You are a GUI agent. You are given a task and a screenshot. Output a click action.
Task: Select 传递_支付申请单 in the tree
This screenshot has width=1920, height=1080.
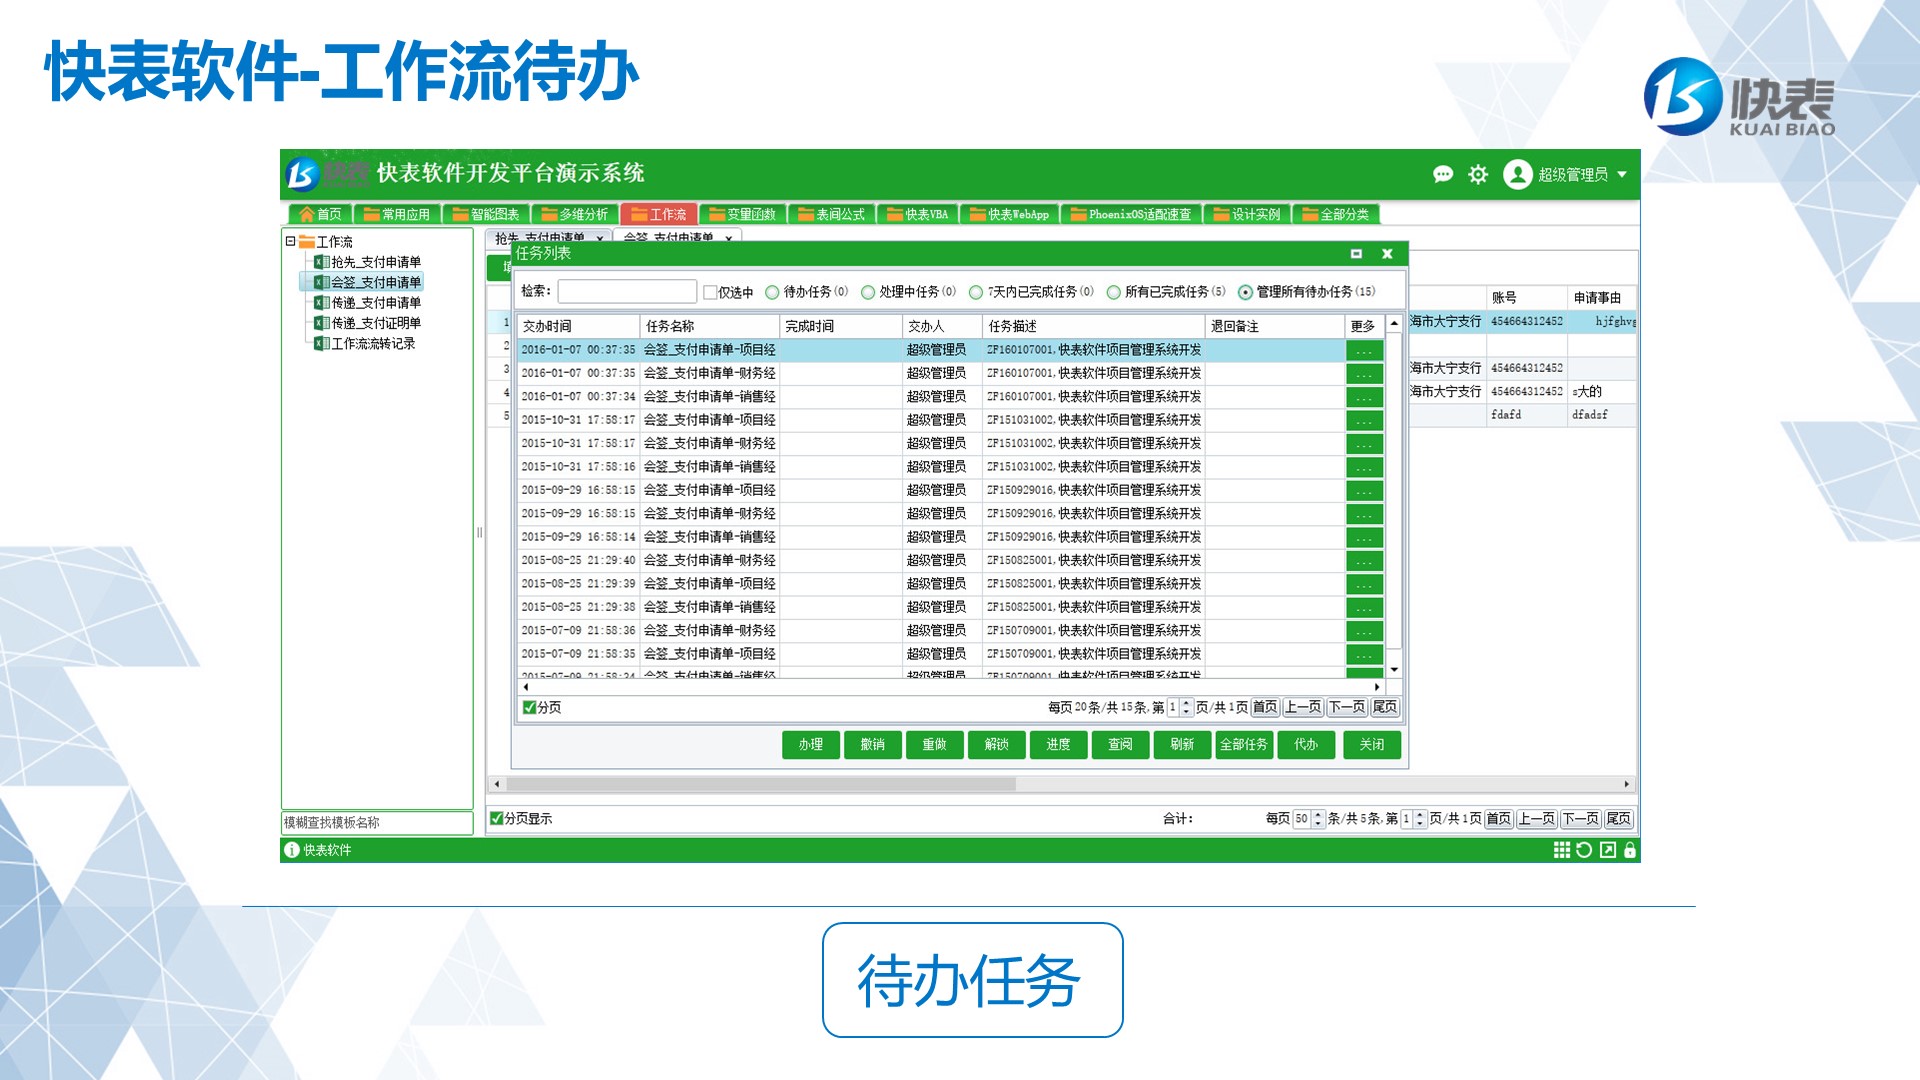(368, 302)
